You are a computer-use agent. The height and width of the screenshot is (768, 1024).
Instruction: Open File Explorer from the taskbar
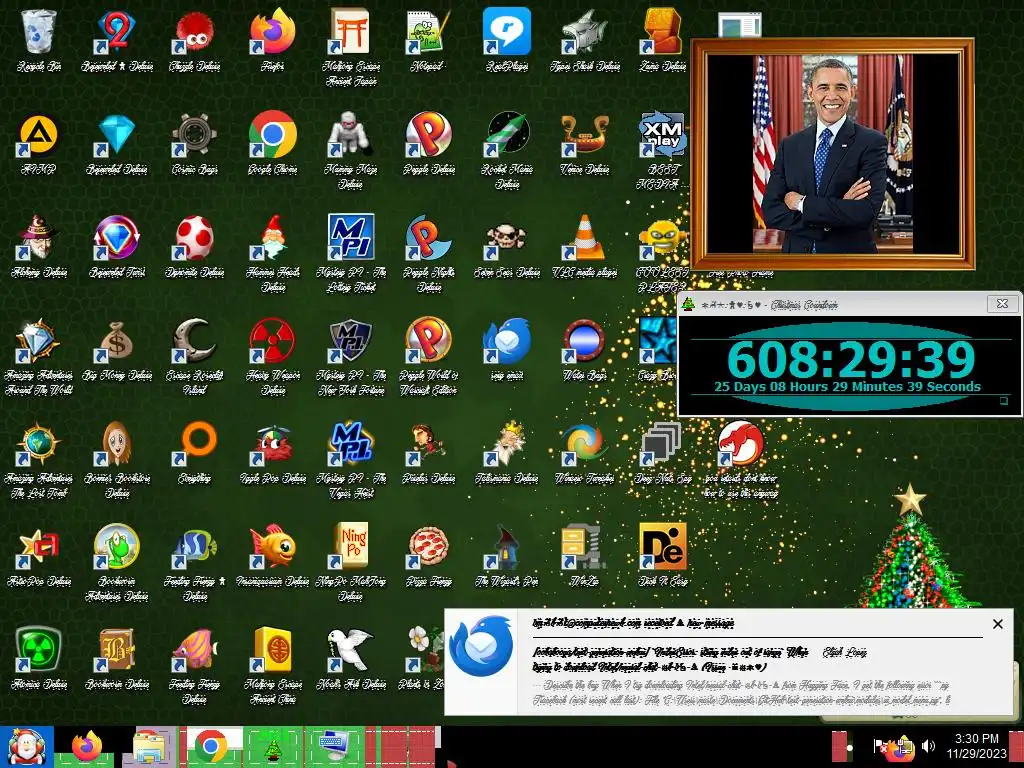tap(150, 747)
